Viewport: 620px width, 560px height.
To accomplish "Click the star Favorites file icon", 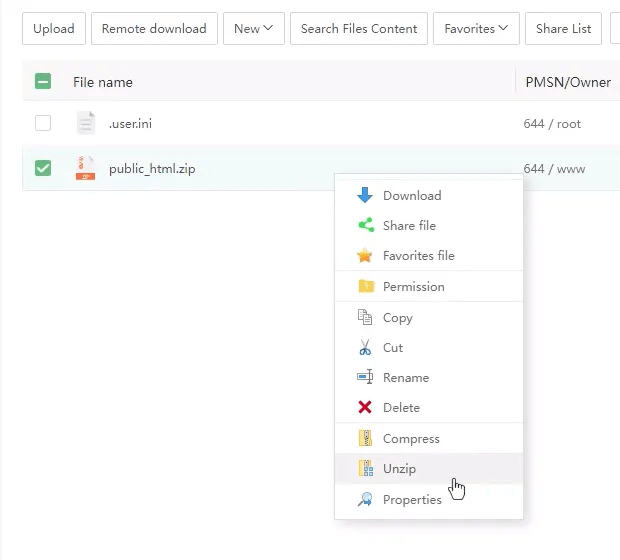I will 365,255.
